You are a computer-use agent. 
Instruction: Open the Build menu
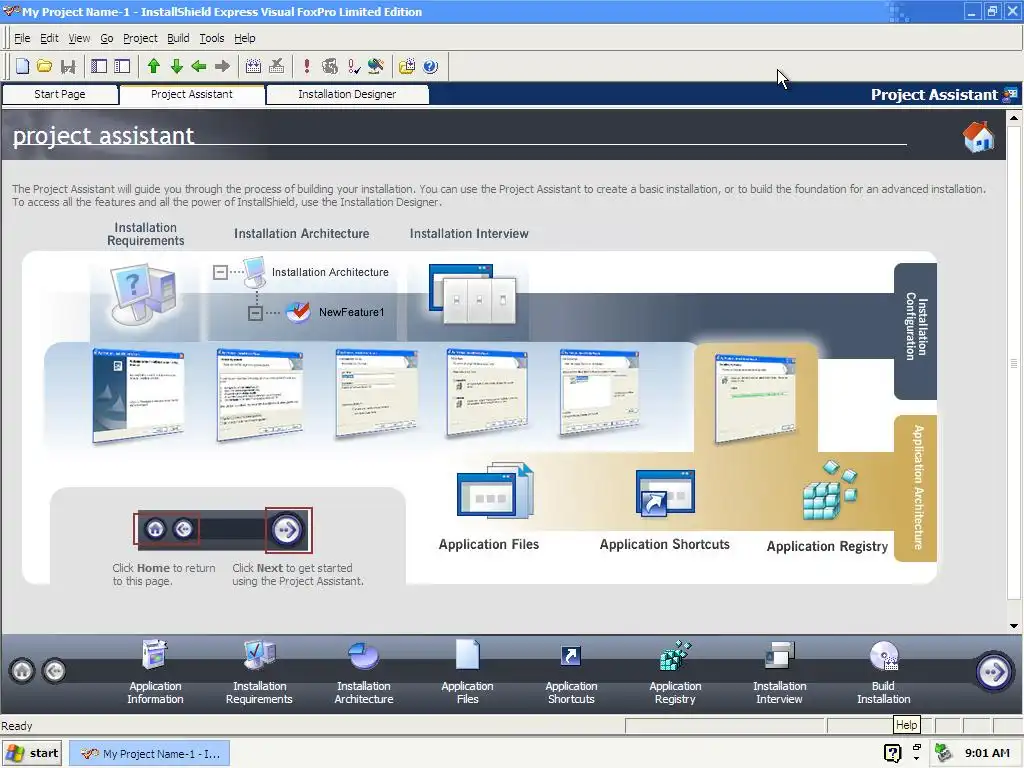(178, 38)
